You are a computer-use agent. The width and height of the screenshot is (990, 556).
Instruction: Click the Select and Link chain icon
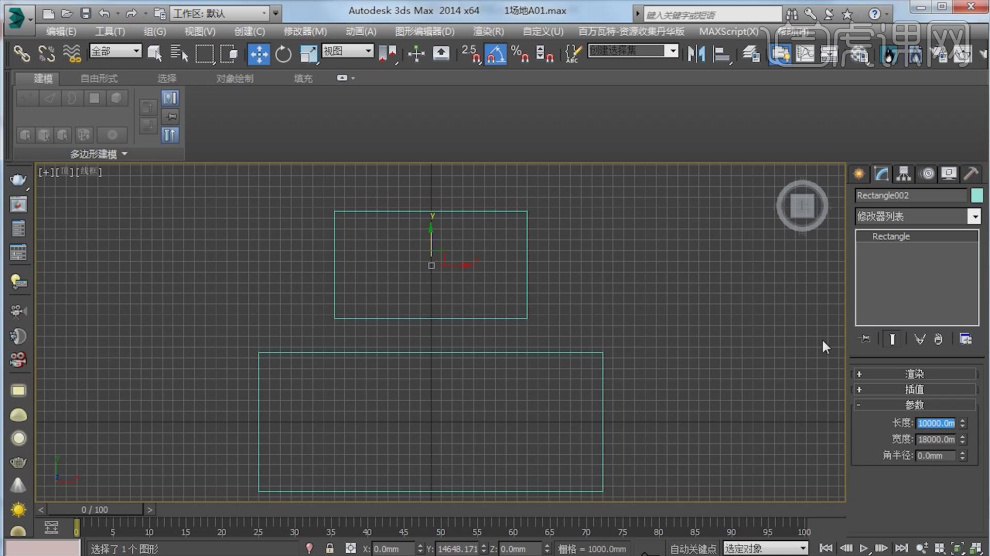click(21, 54)
